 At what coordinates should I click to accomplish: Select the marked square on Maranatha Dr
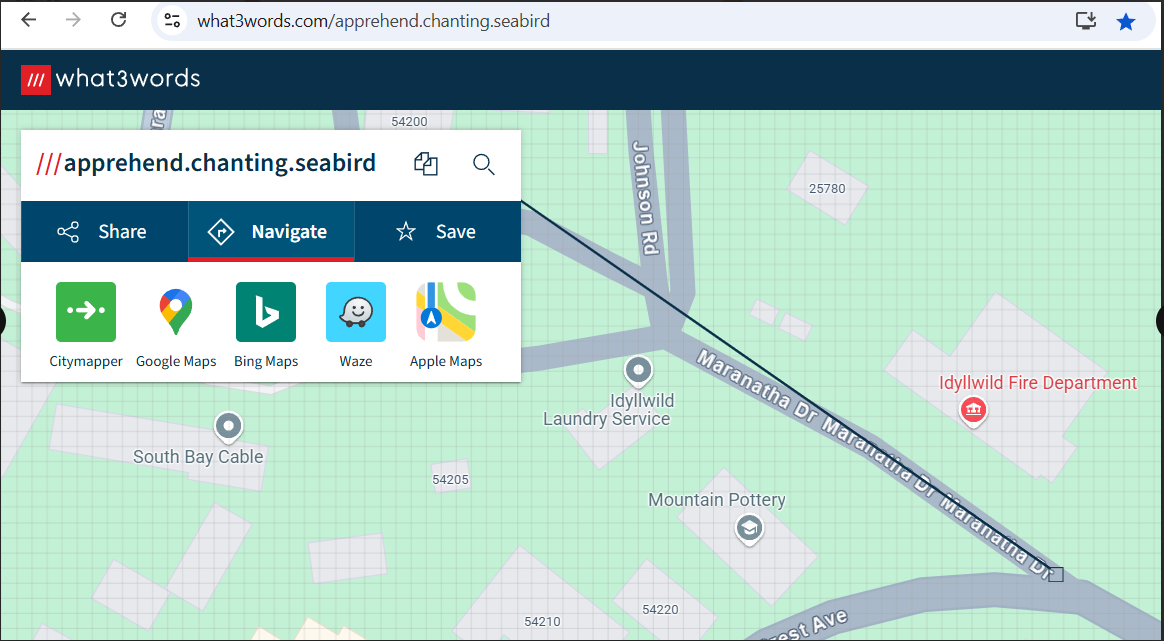1056,574
